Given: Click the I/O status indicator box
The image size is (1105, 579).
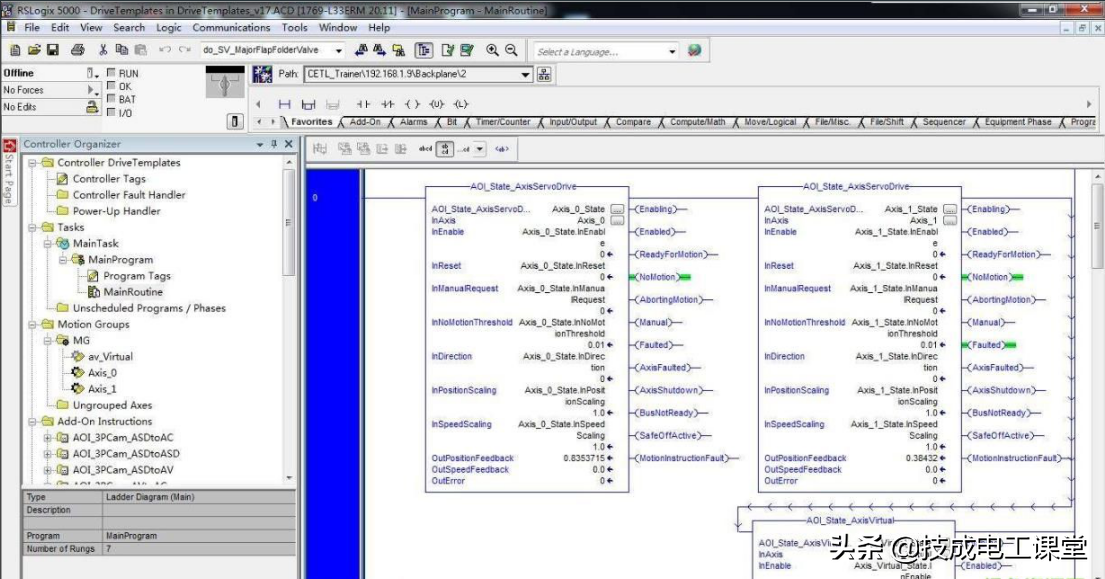Looking at the screenshot, I should coord(111,113).
